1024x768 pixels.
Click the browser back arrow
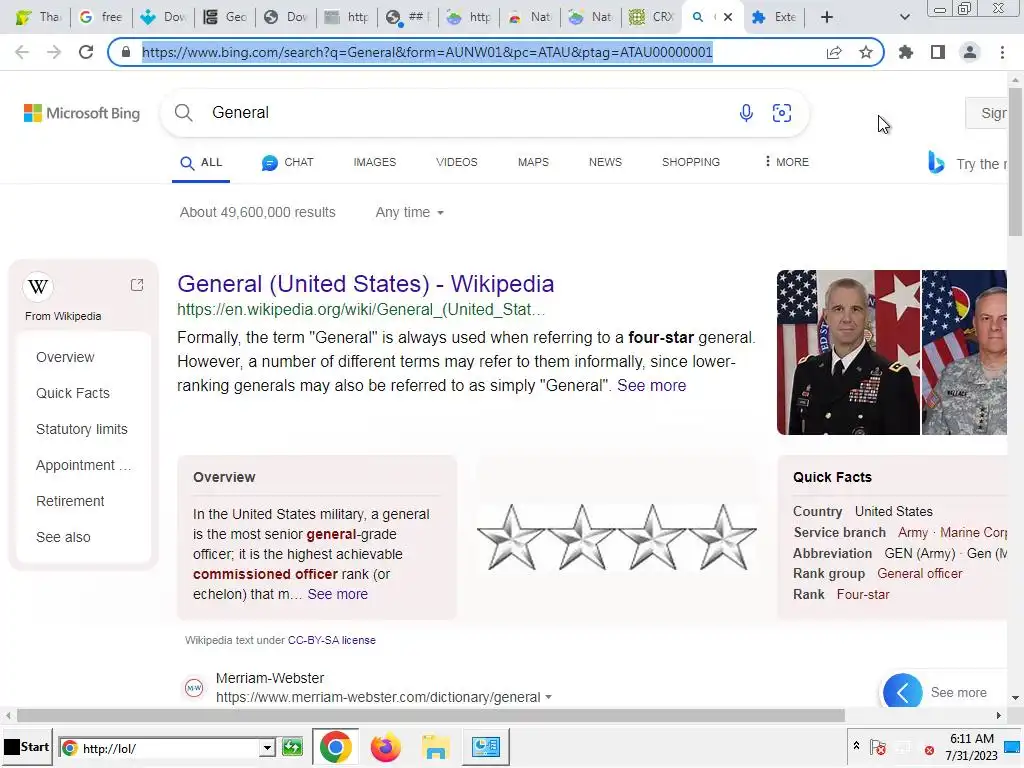coord(22,52)
